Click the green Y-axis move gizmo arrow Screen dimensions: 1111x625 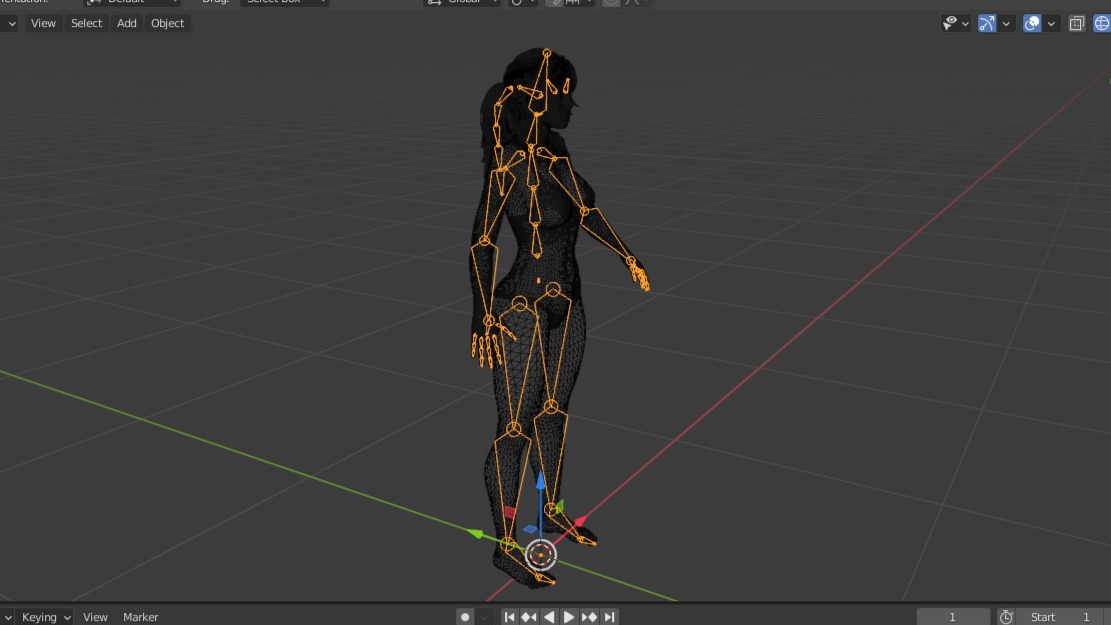(x=475, y=533)
